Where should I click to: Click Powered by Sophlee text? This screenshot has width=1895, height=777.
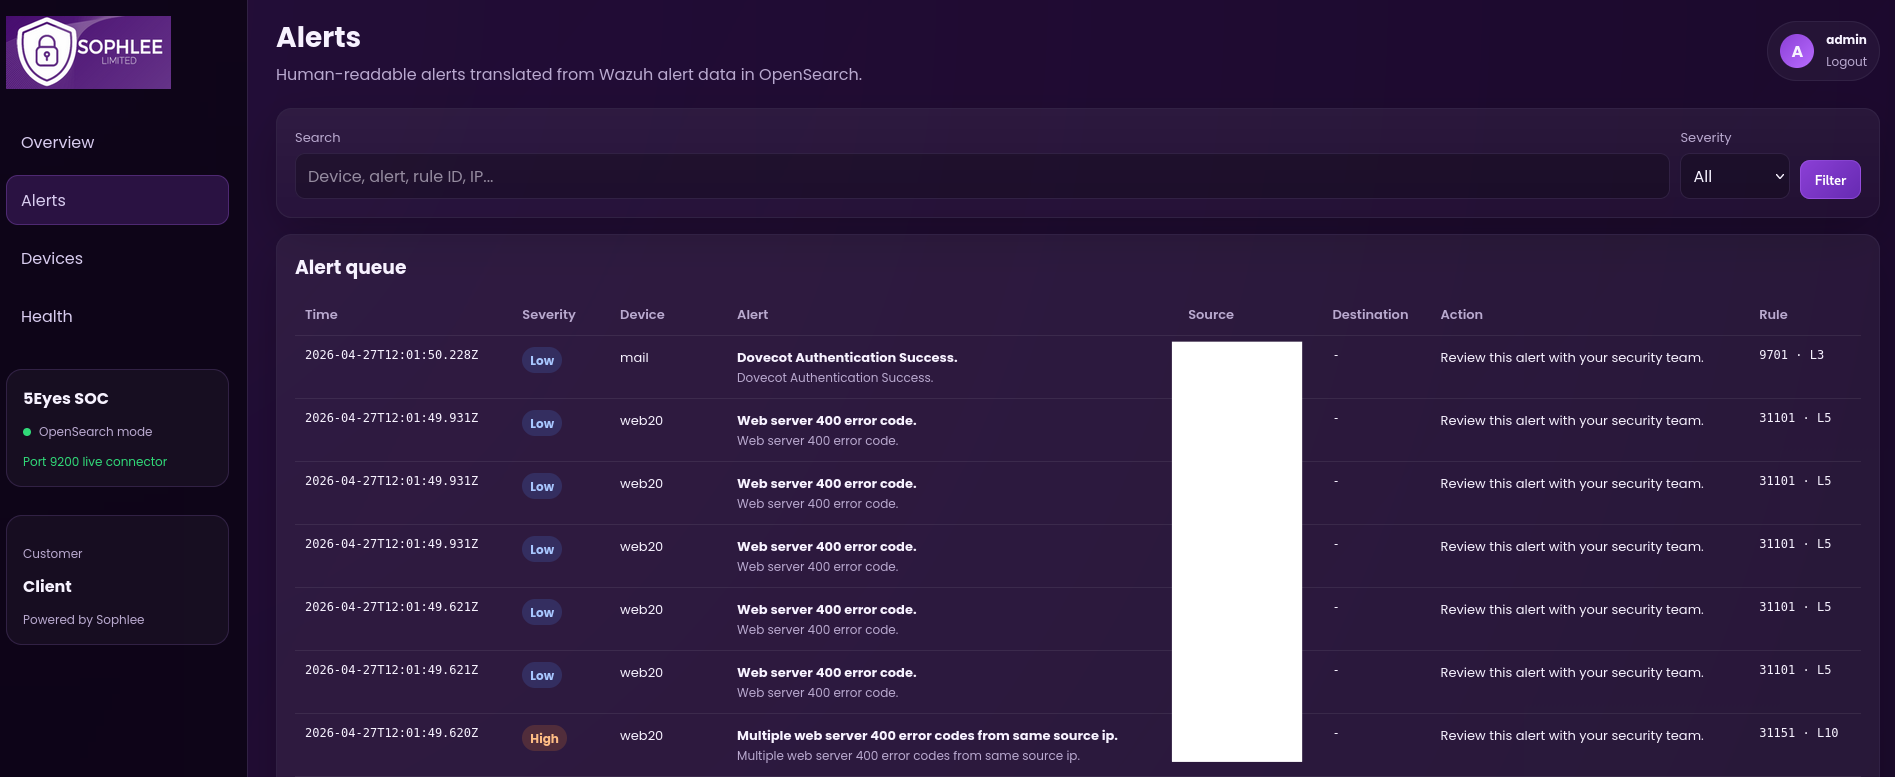[x=83, y=620]
